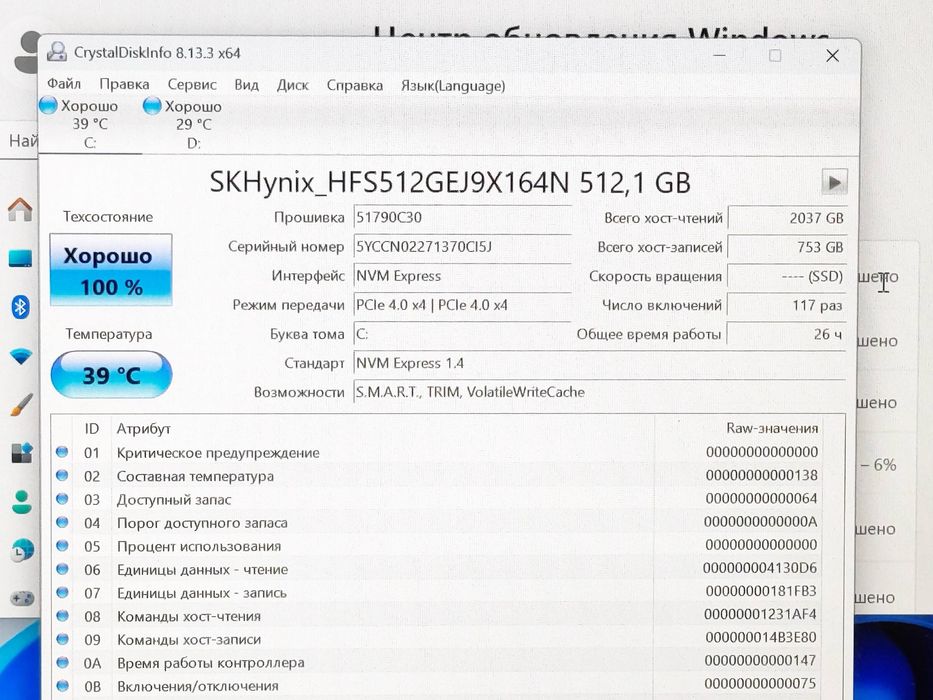Click the Возможности field with S.M.A.R.T., TRIM
The image size is (933, 700).
(x=600, y=392)
